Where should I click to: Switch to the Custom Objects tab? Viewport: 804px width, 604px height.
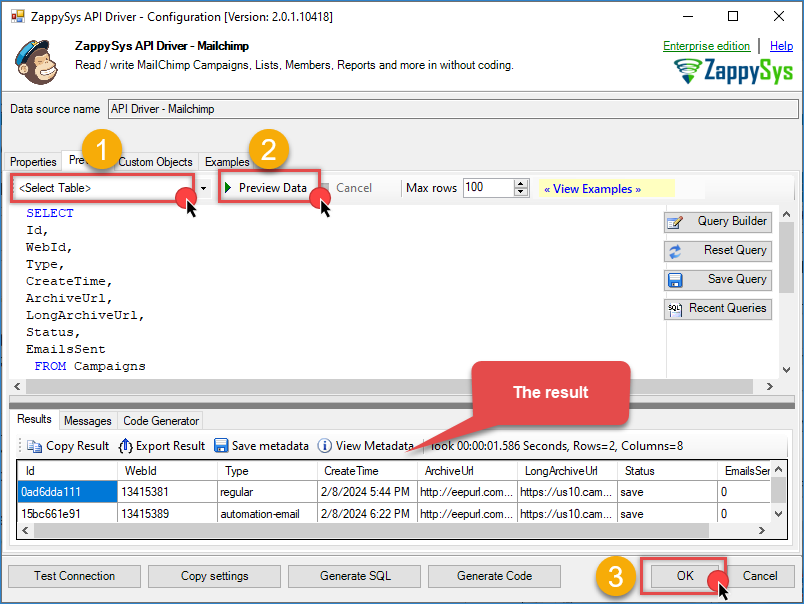click(155, 162)
